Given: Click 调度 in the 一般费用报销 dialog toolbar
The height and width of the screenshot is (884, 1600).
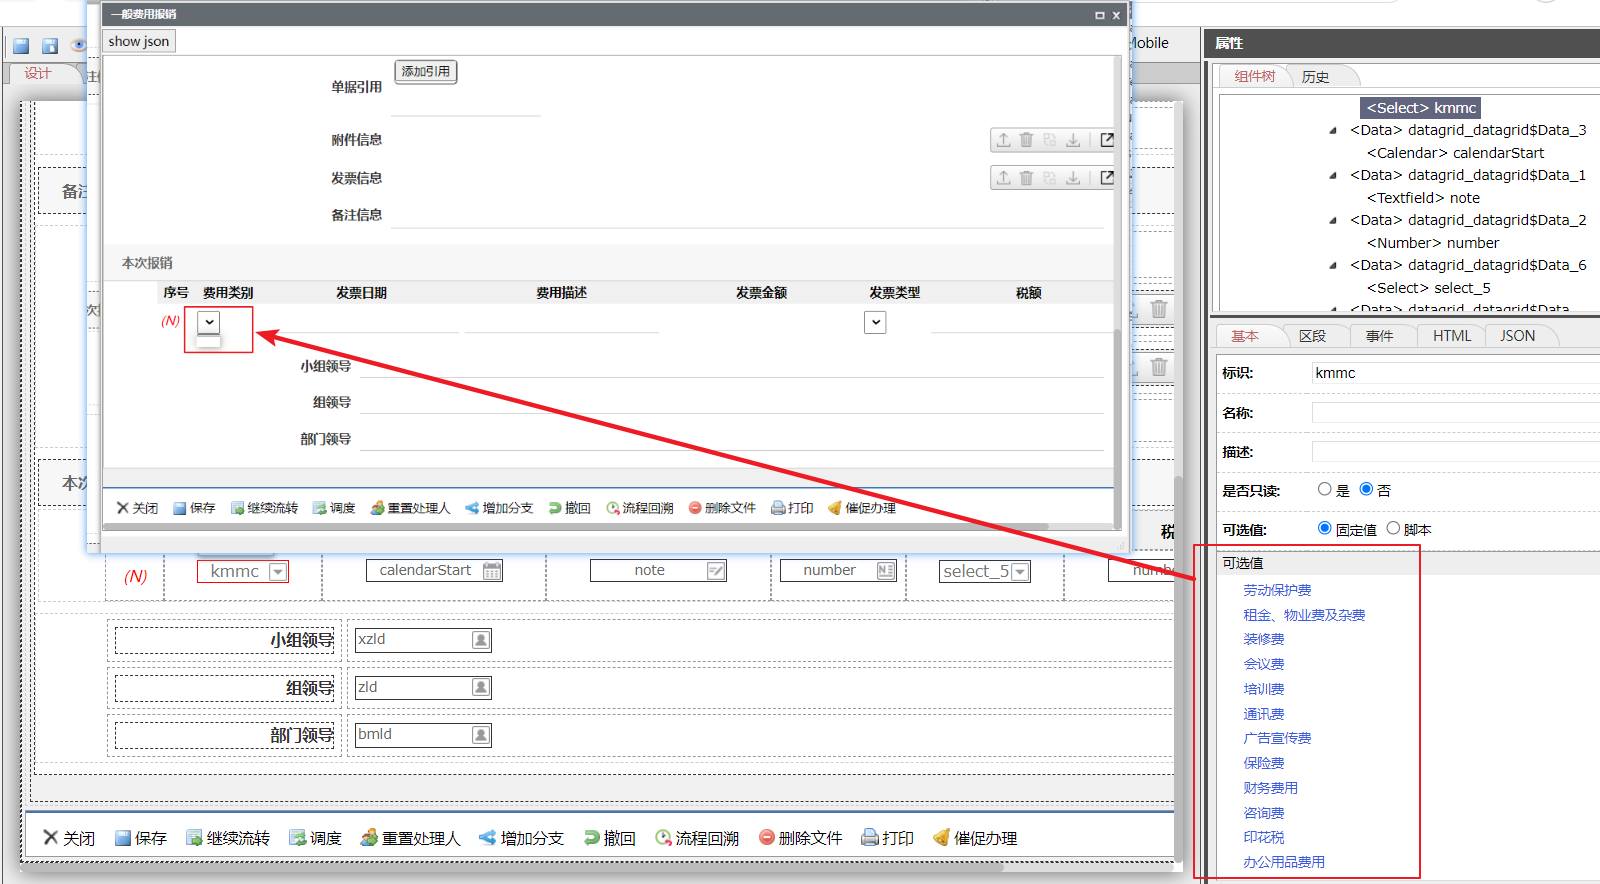Looking at the screenshot, I should coord(334,508).
